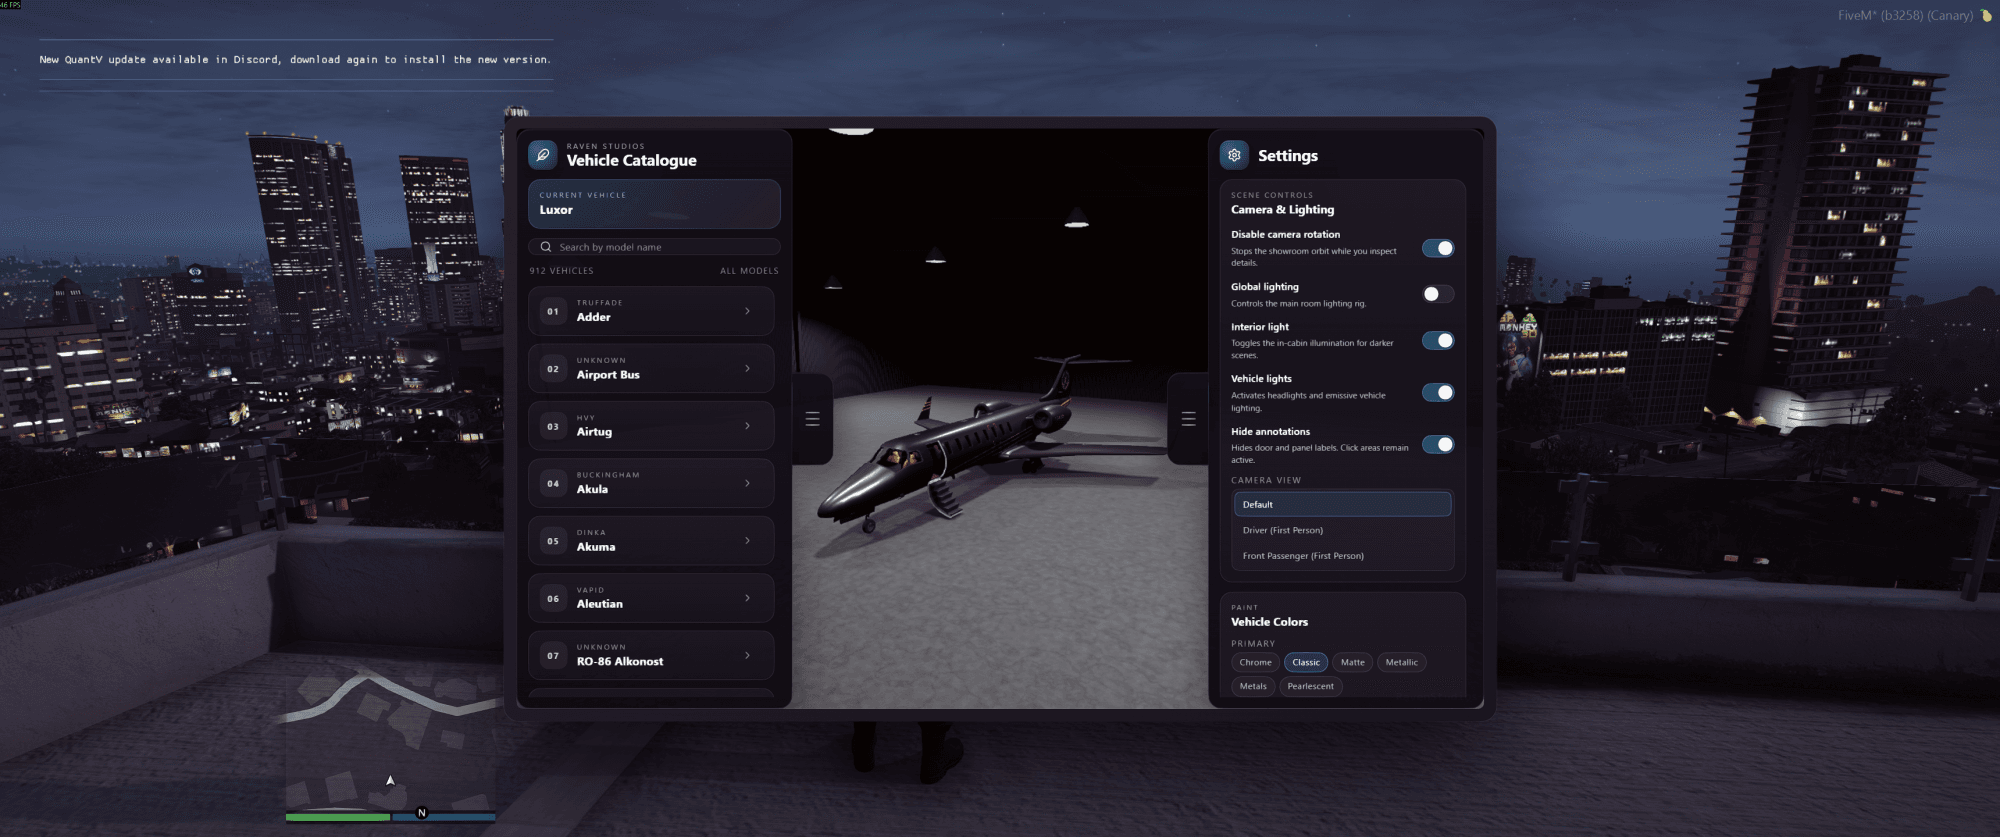Click the search magnifier icon
The width and height of the screenshot is (2000, 837).
(x=546, y=247)
